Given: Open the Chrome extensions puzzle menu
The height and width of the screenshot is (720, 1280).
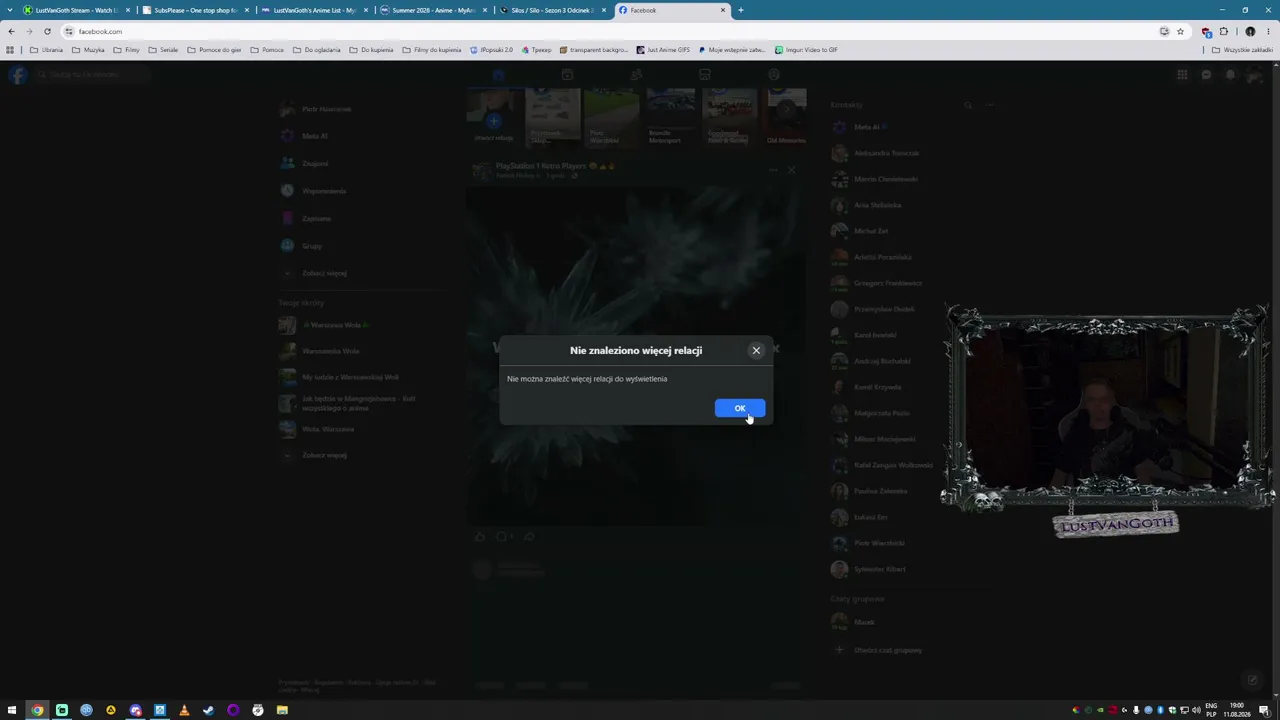Looking at the screenshot, I should (x=1223, y=31).
